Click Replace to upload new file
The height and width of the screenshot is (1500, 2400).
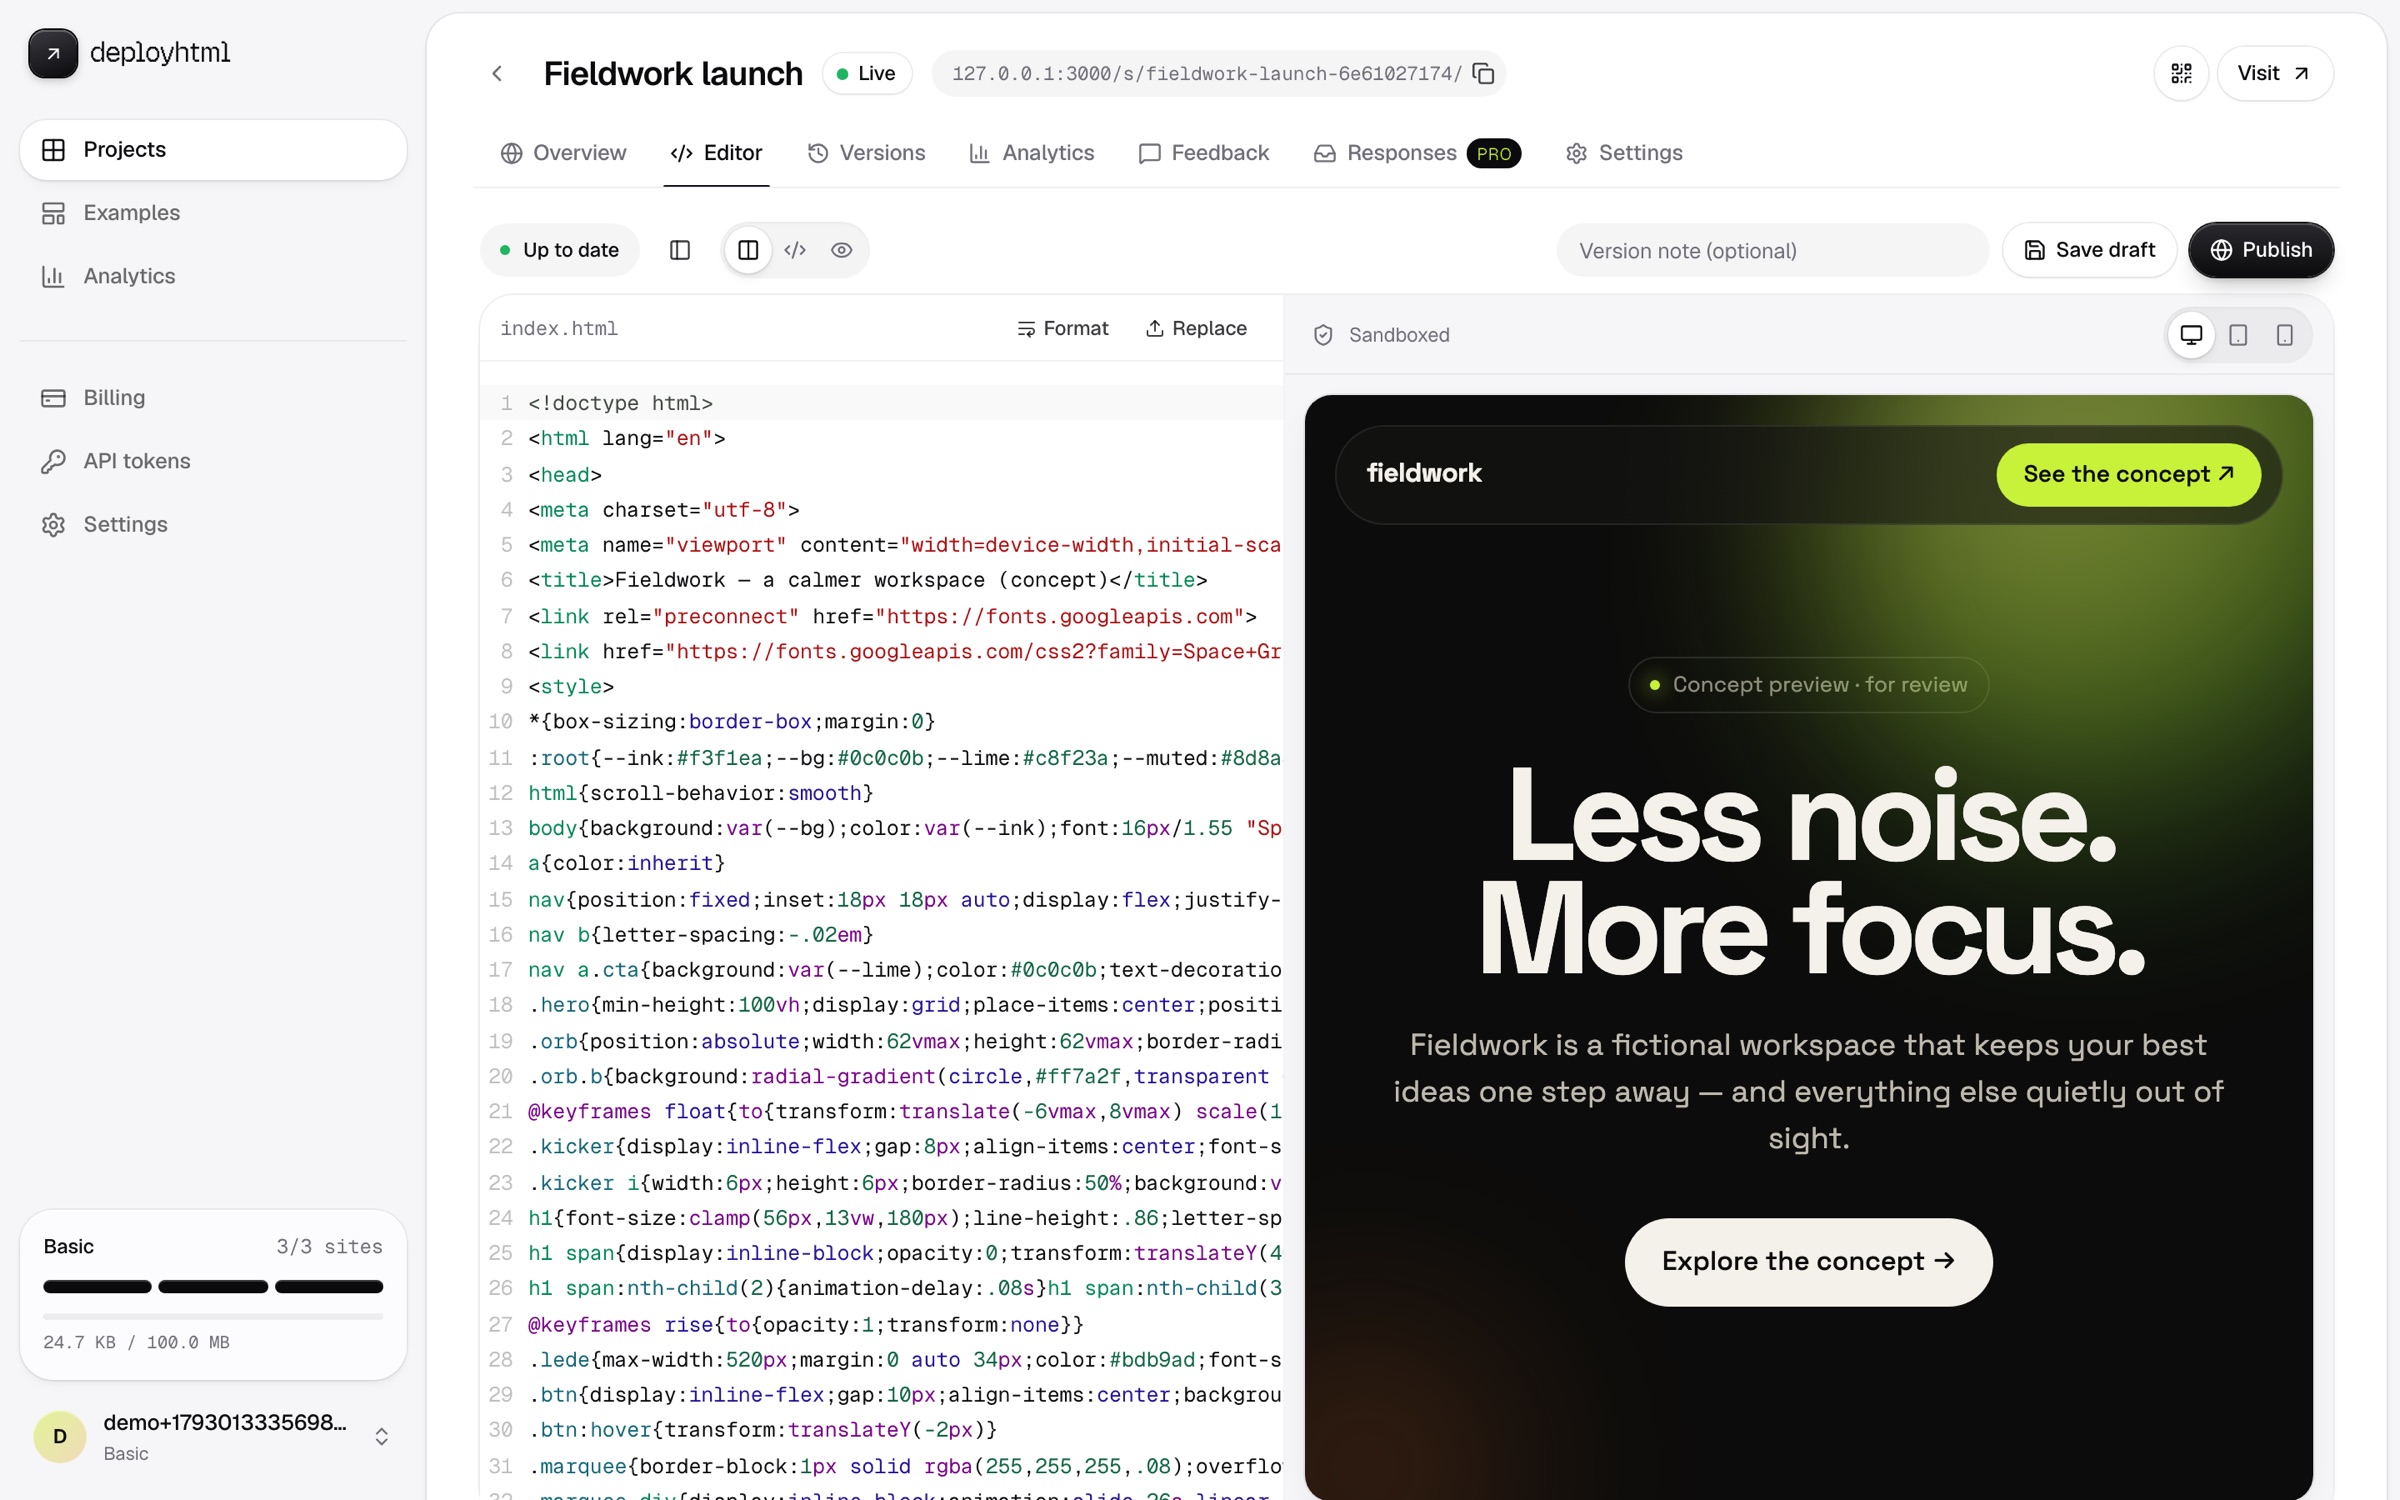[1196, 329]
